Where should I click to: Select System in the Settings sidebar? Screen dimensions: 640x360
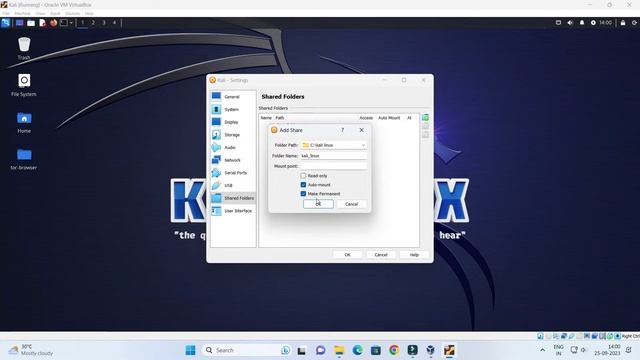233,109
